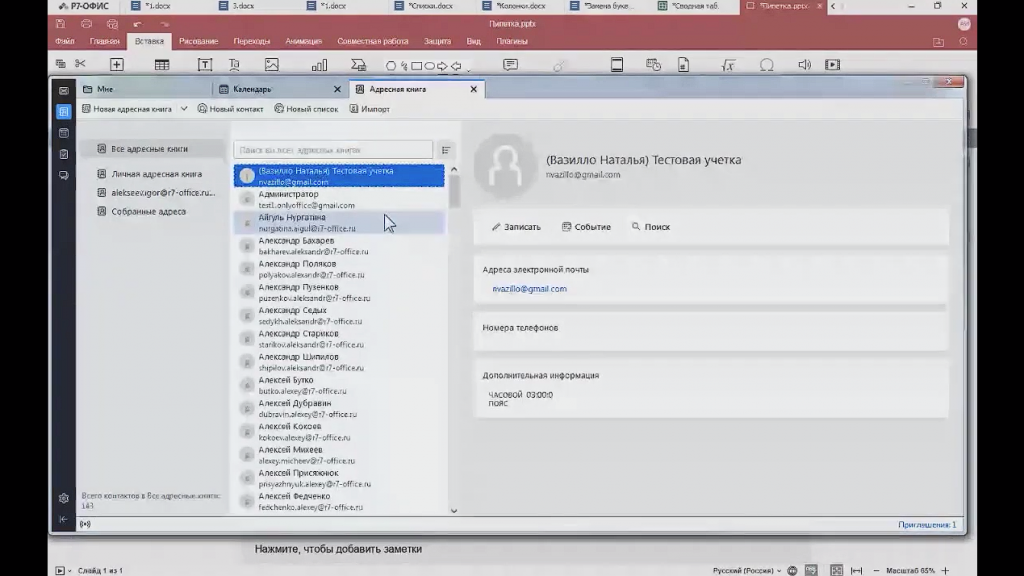Screen dimensions: 1024x576
Task: Click the spell check globe icon in status bar
Action: 792,570
